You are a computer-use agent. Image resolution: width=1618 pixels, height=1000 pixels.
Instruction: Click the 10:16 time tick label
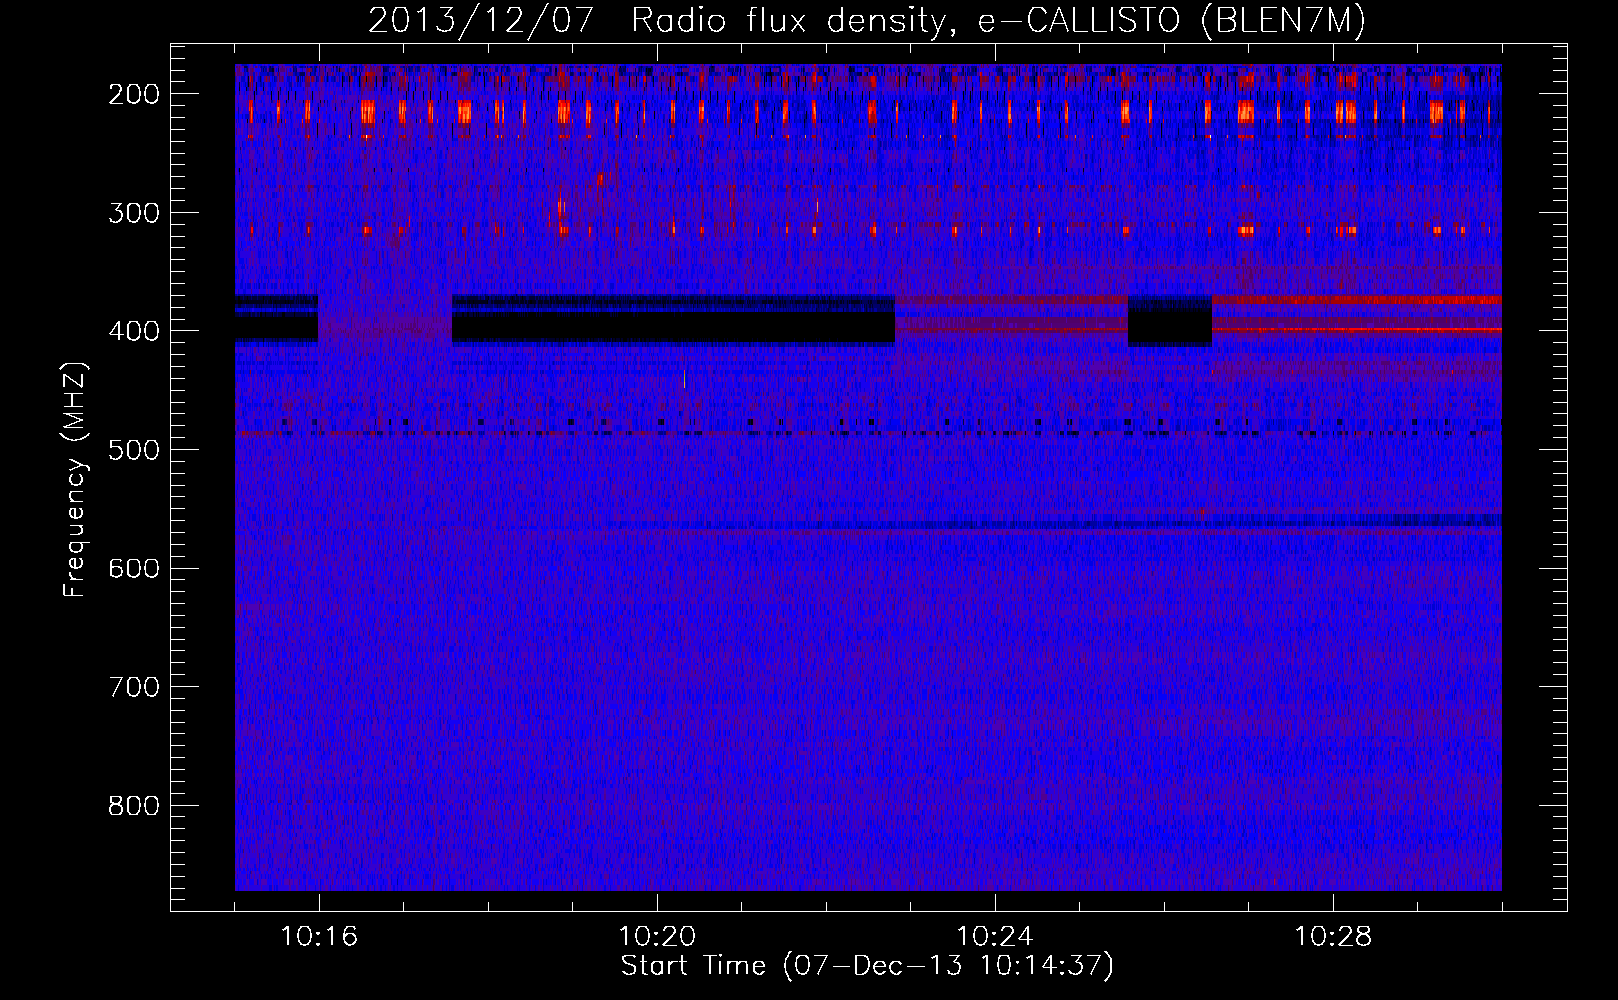319,937
